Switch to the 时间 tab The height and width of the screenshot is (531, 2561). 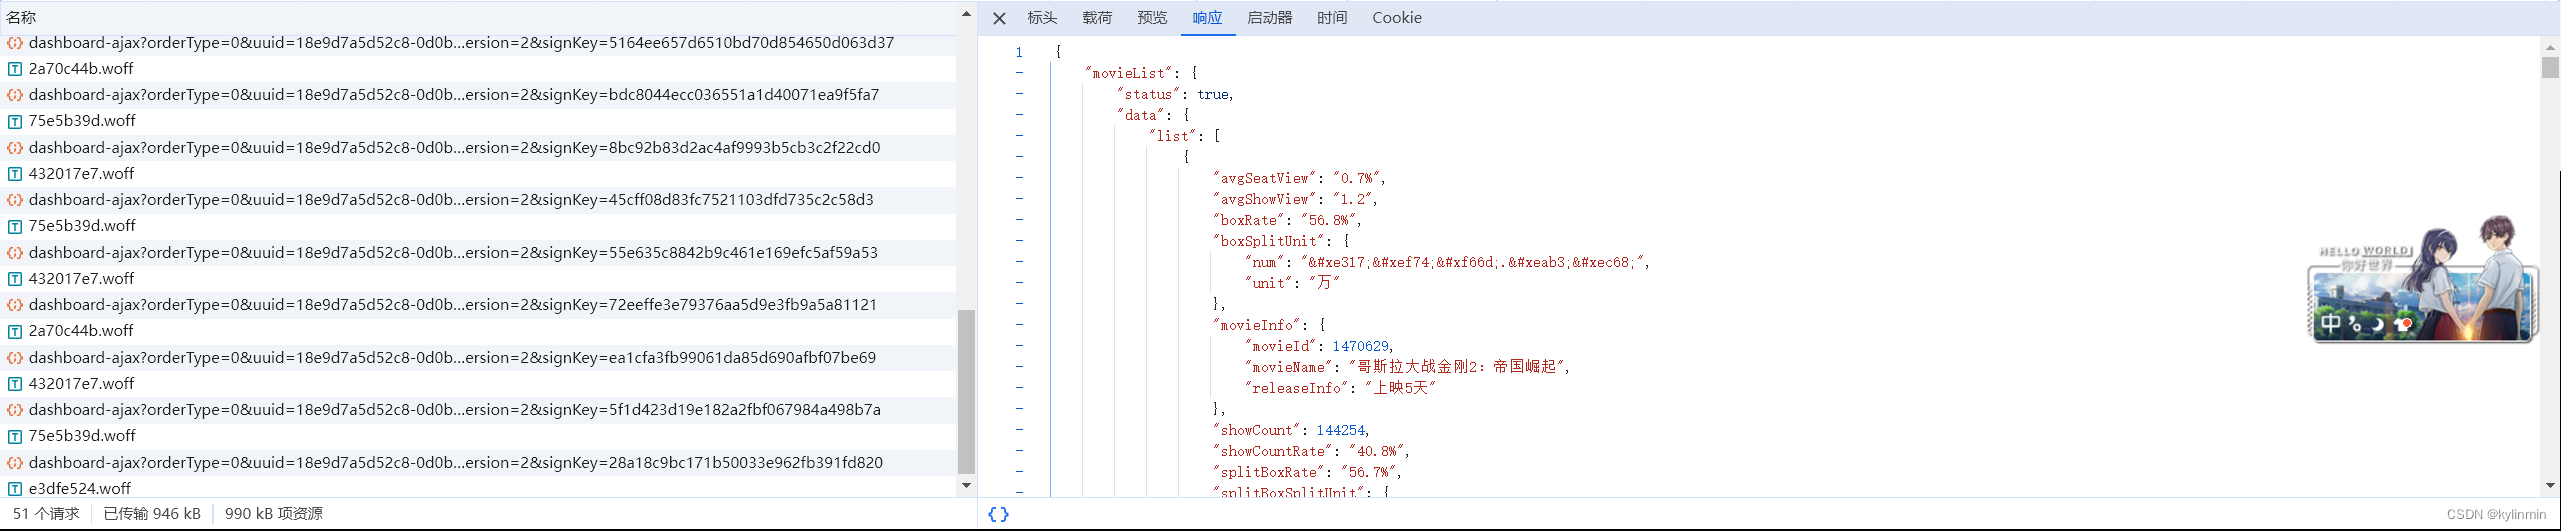(1332, 18)
